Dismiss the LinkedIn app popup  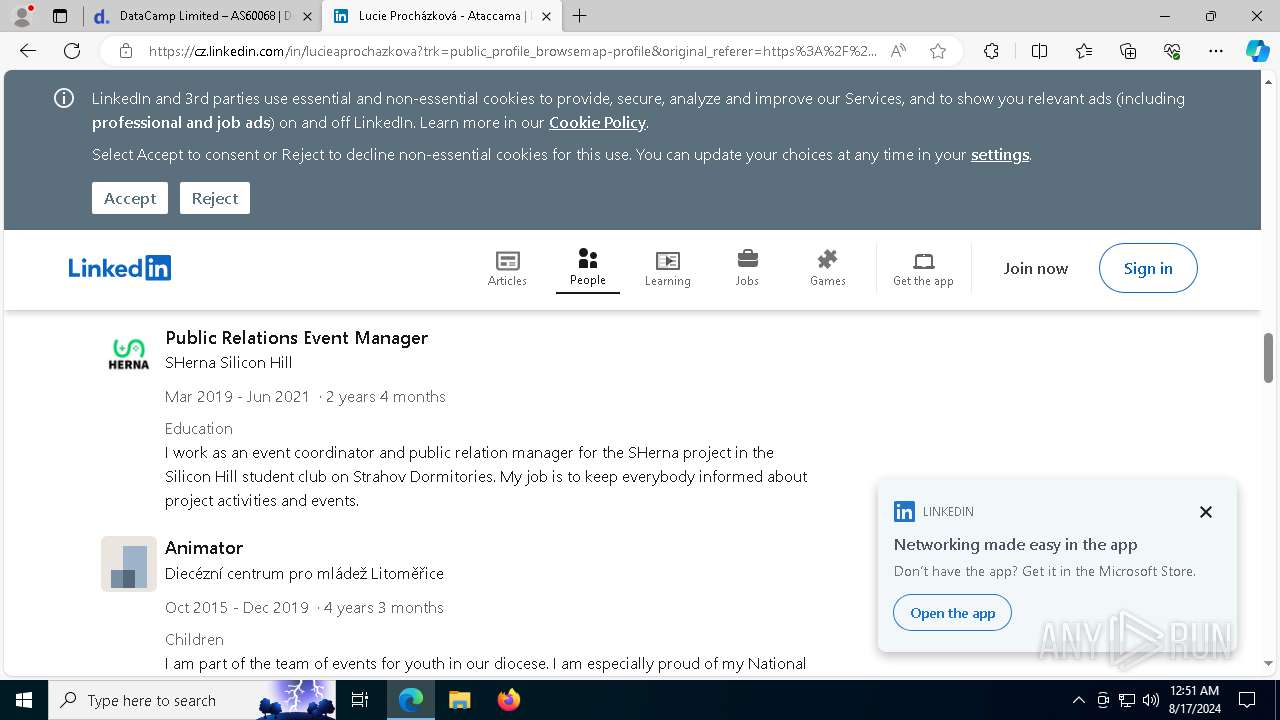[x=1206, y=512]
